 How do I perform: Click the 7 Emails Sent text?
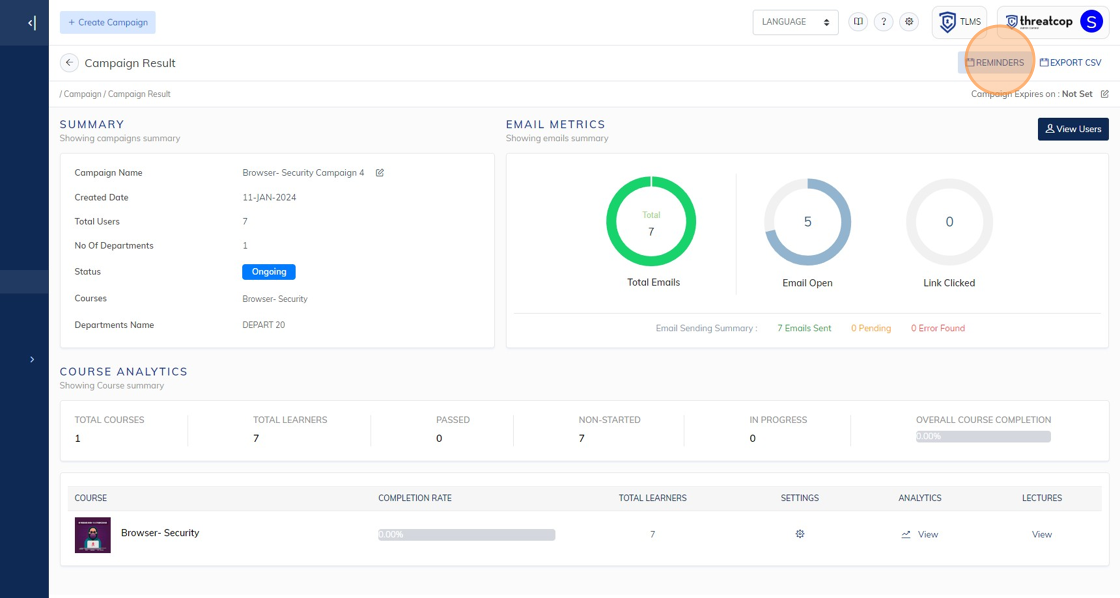(x=804, y=329)
